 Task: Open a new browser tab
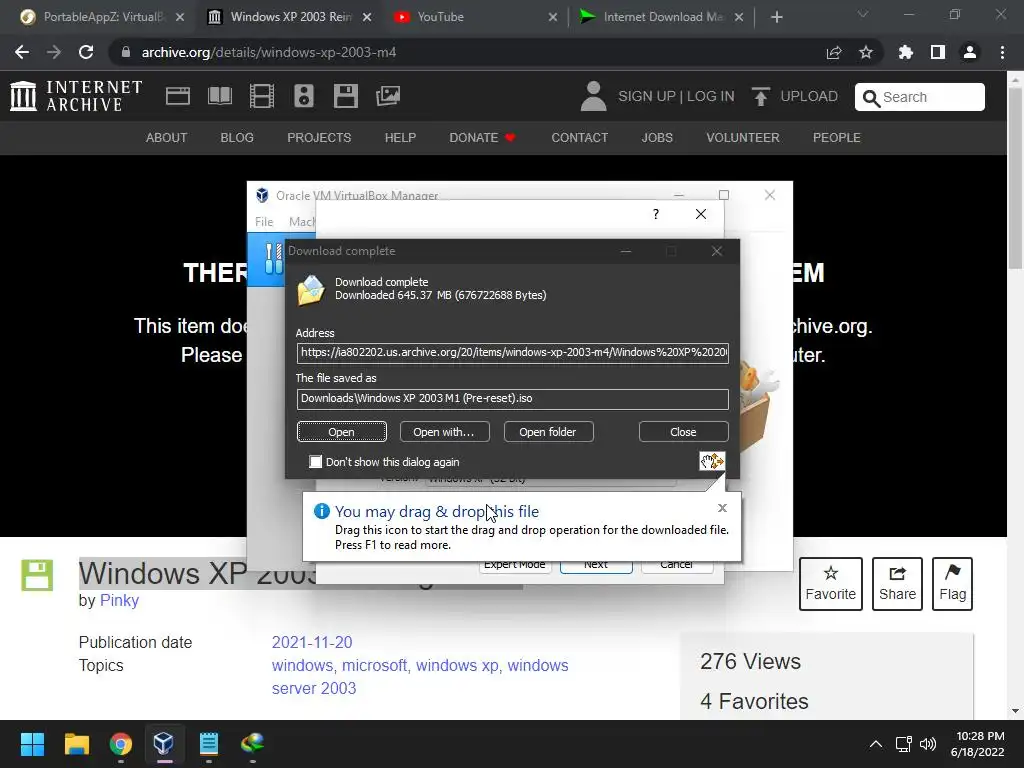click(776, 17)
